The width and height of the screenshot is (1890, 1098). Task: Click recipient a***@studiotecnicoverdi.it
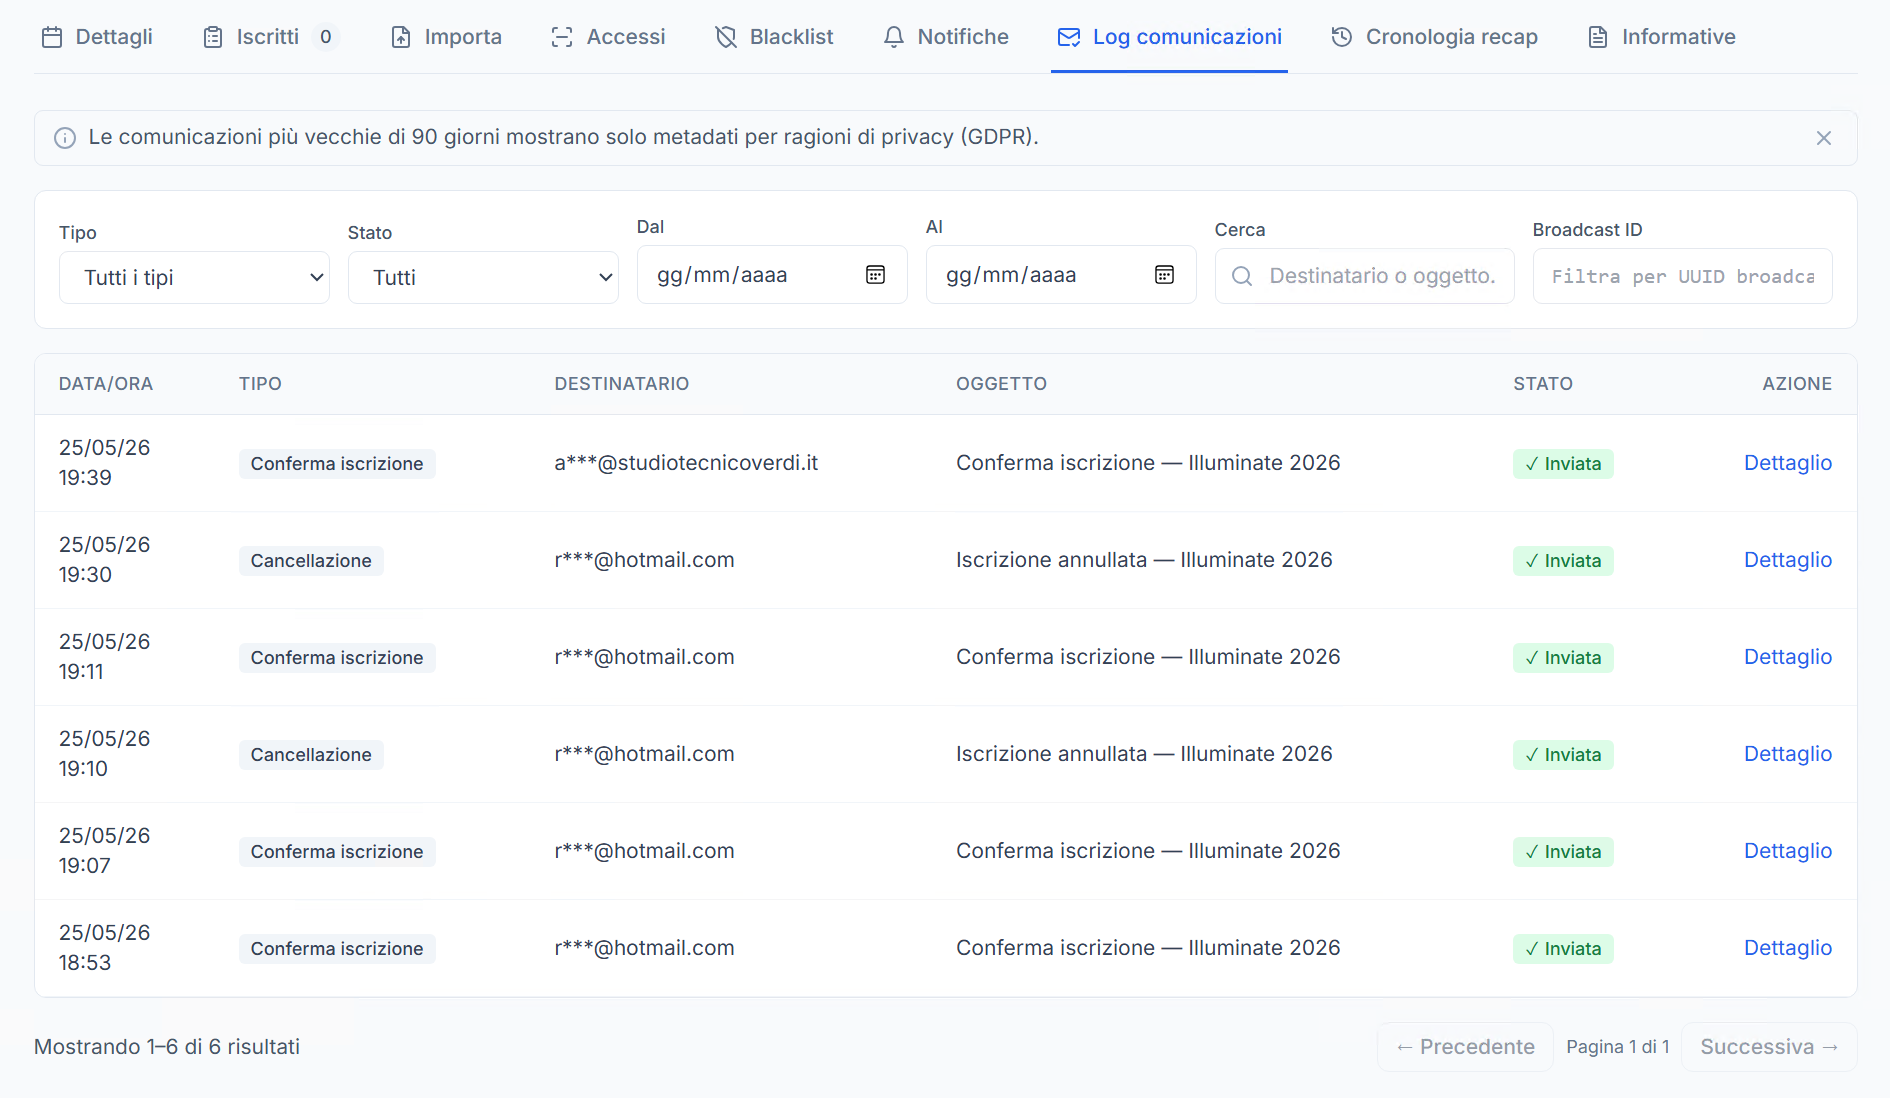tap(686, 463)
